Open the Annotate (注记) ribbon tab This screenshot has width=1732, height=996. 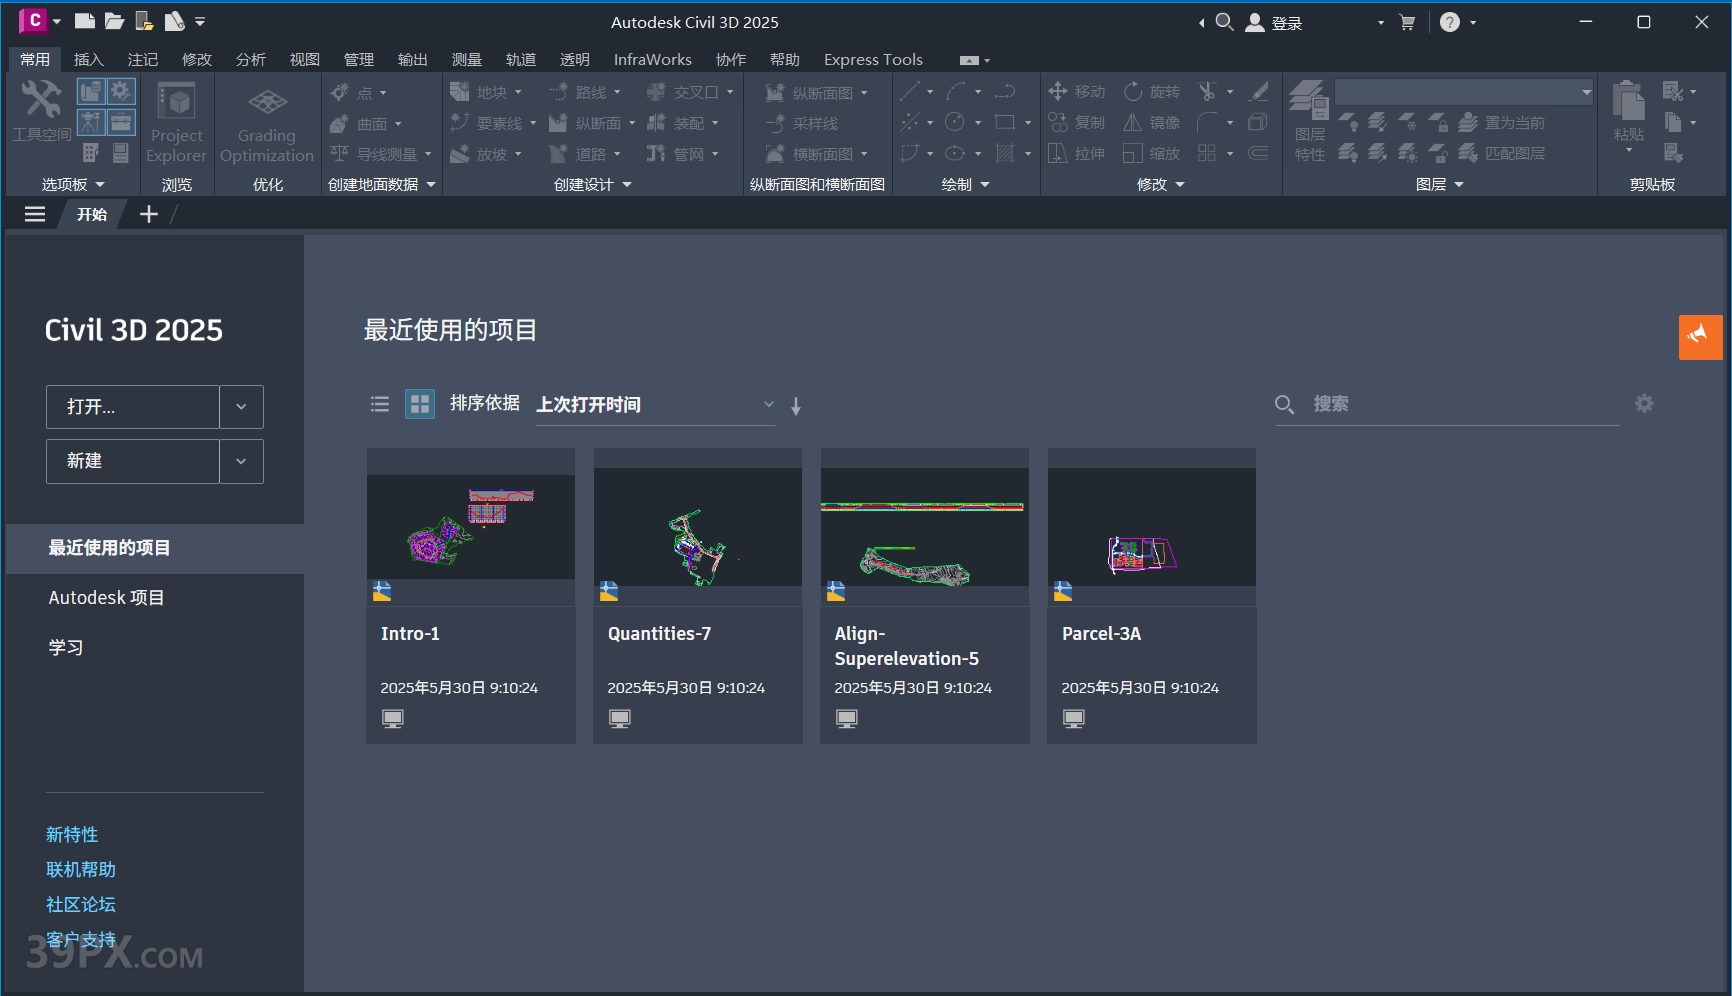(x=143, y=59)
